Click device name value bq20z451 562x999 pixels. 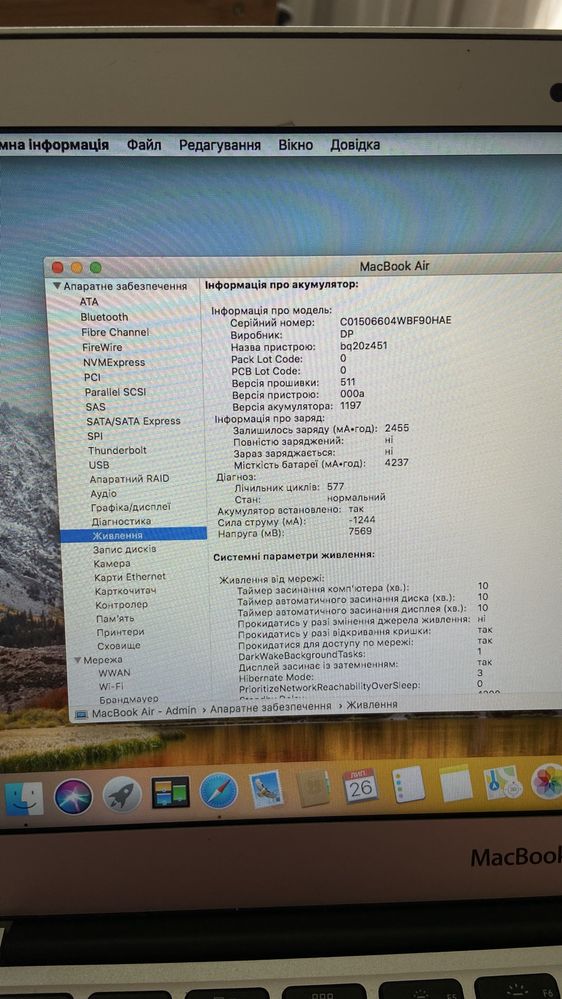click(x=364, y=346)
